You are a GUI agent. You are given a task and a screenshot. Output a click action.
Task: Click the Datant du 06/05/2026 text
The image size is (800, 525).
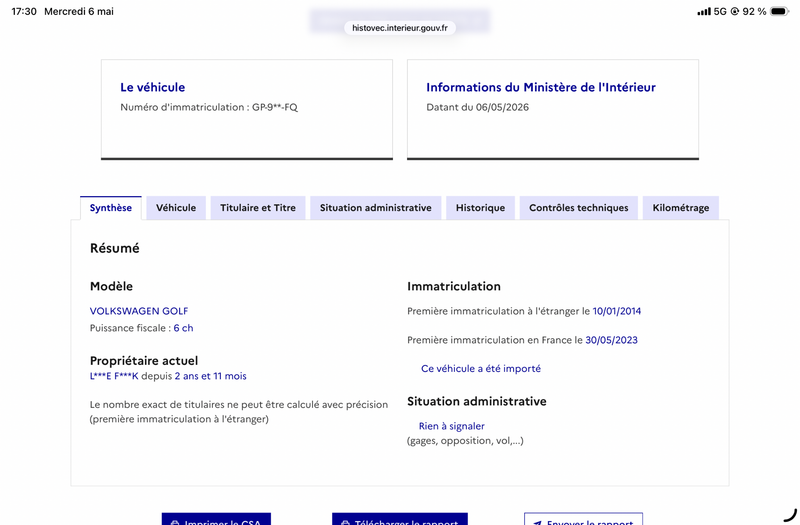[x=478, y=107]
